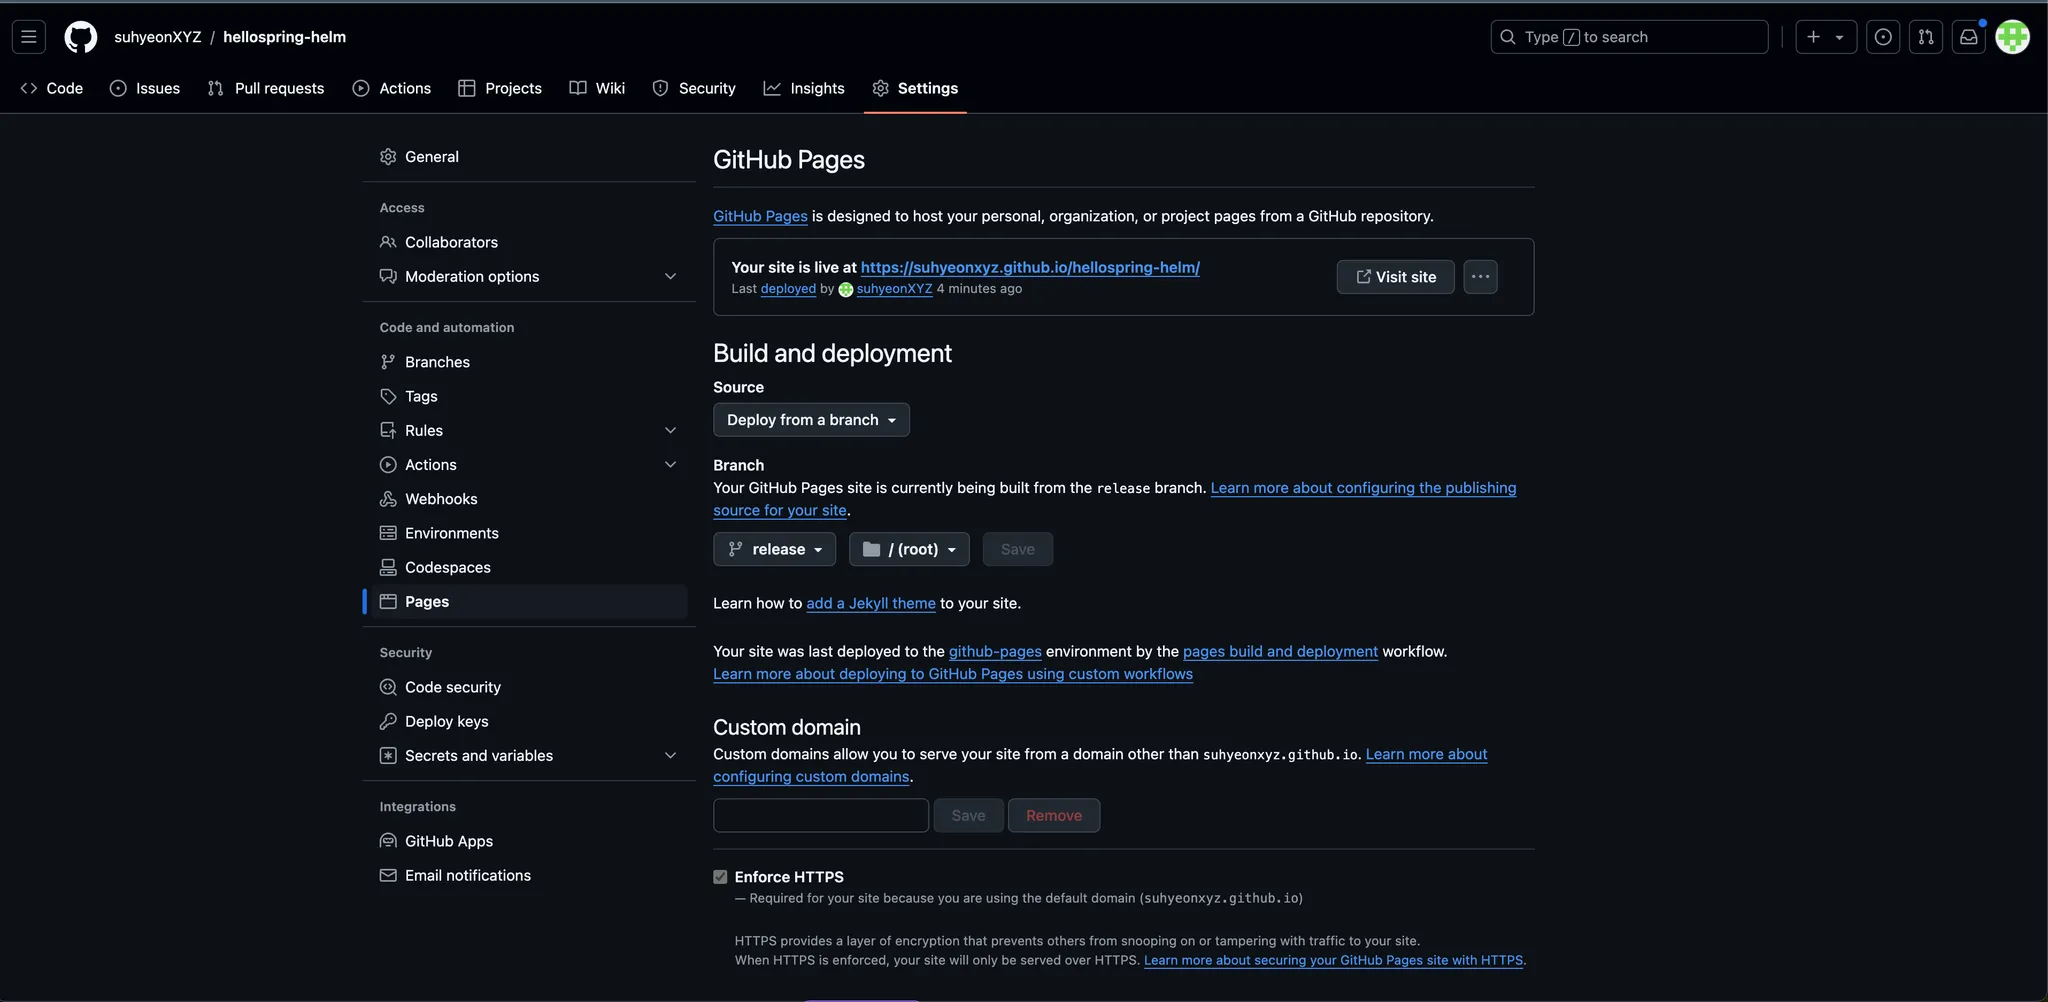Open Codespaces settings
The image size is (2048, 1002).
click(529, 567)
